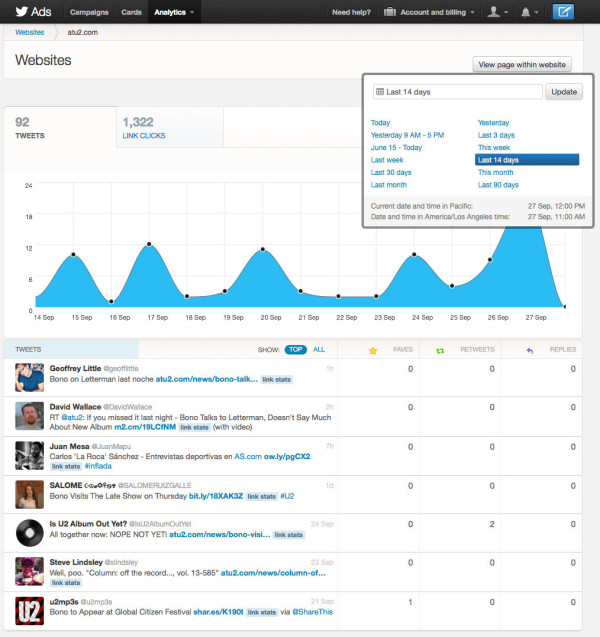Click Need help? in top bar

click(351, 12)
